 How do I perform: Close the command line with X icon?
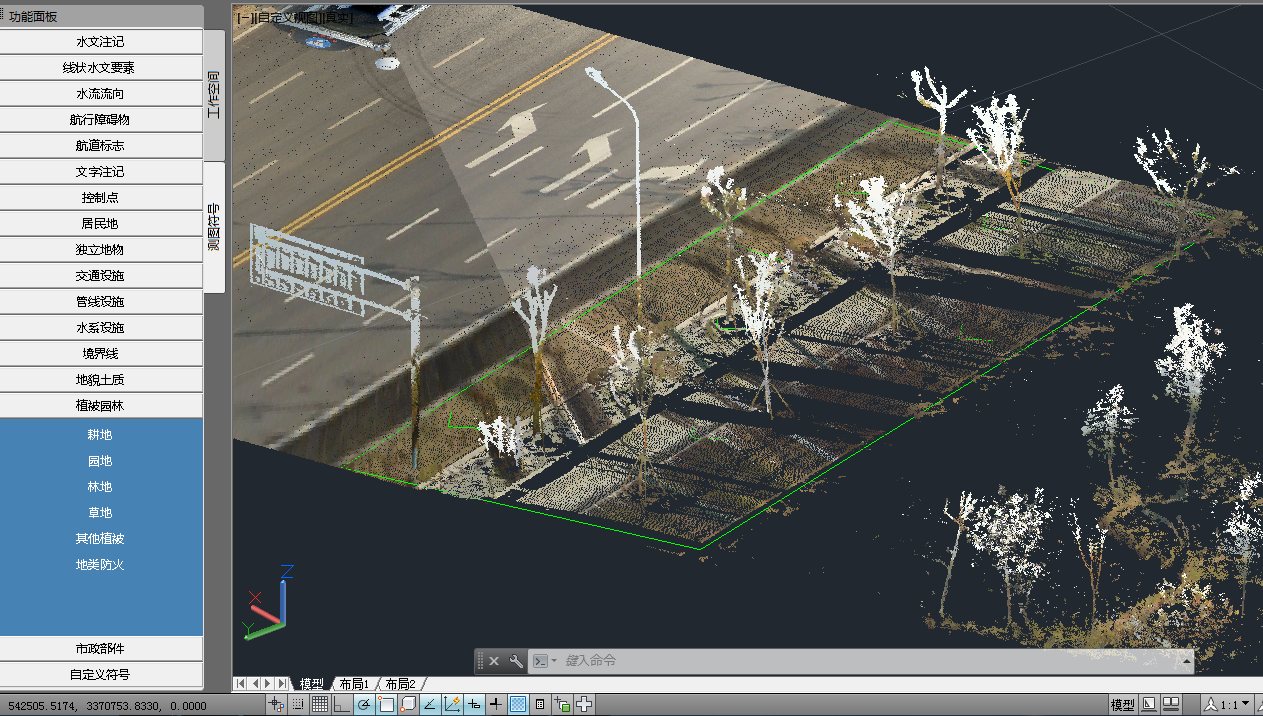(494, 661)
